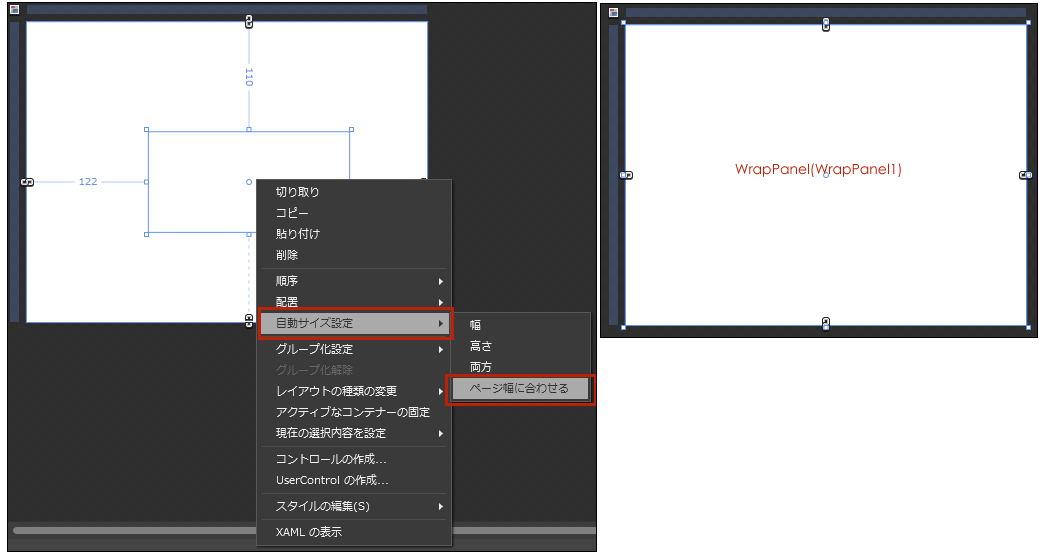Click top margin link icon in left designer
This screenshot has height=560, width=1045.
[249, 22]
